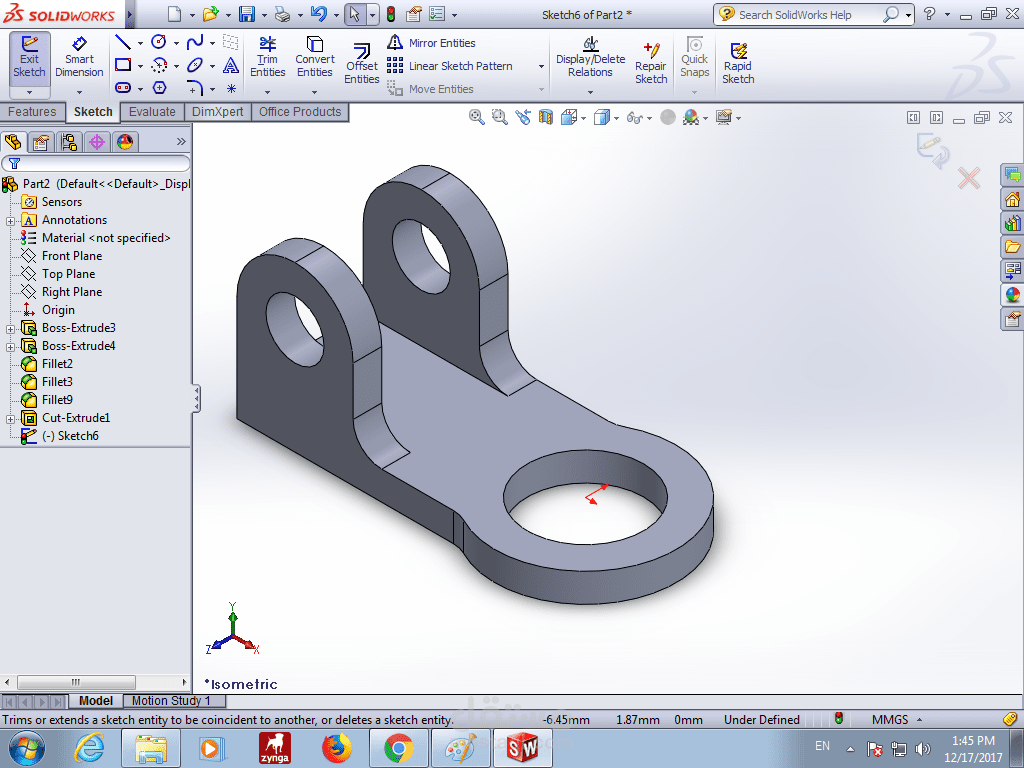Open the Display/Delete Relations dropdown arrow
Viewport: 1024px width, 768px height.
point(590,92)
